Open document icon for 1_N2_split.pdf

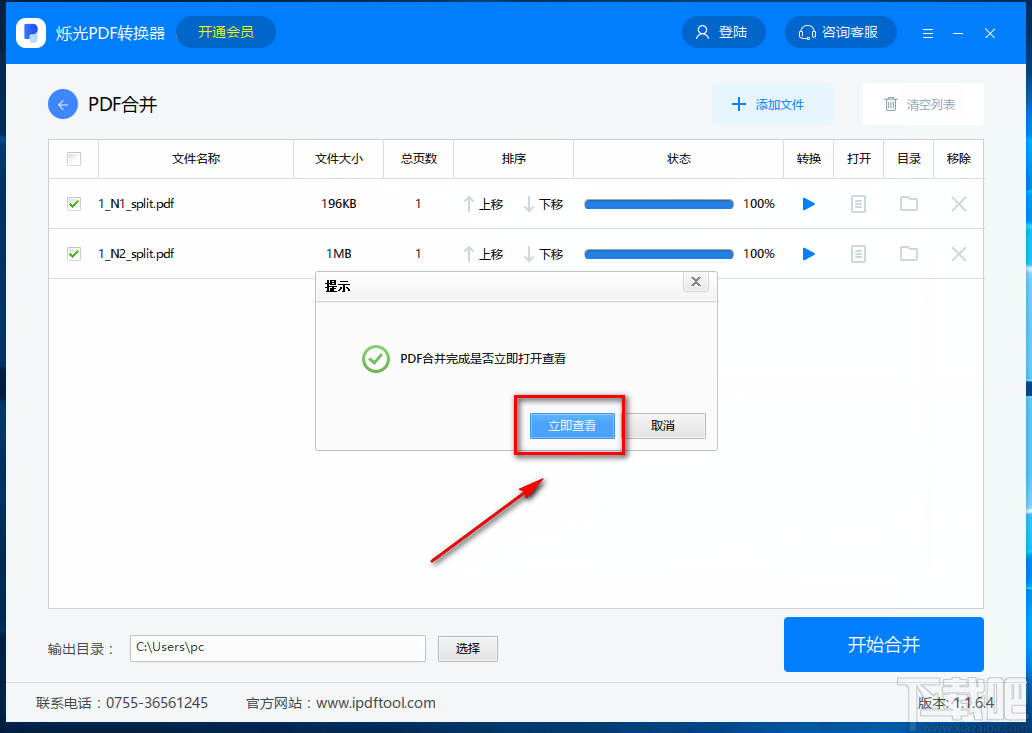pyautogui.click(x=858, y=254)
